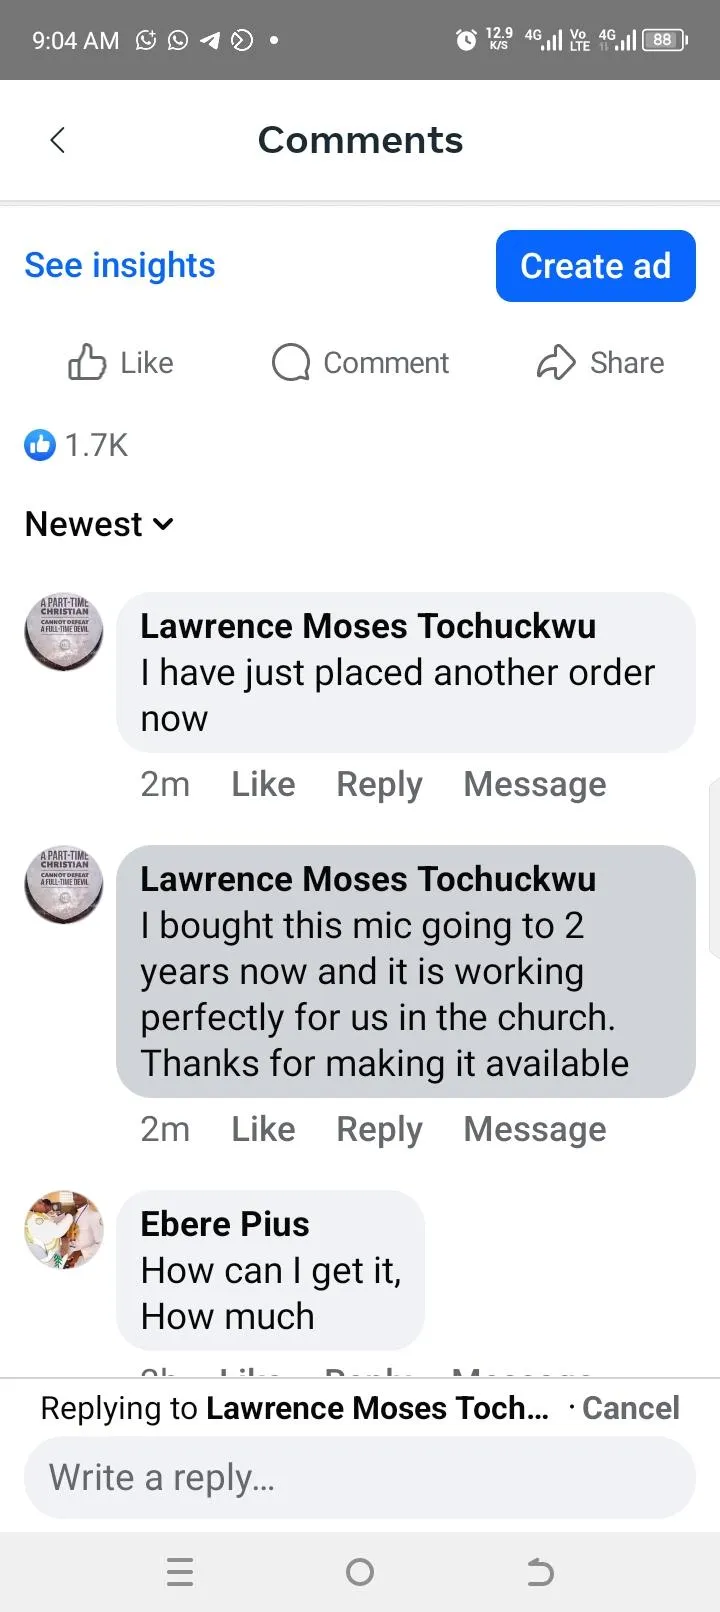Open the blue like reaction count 1.7K
Viewport: 720px width, 1612px height.
pos(77,445)
